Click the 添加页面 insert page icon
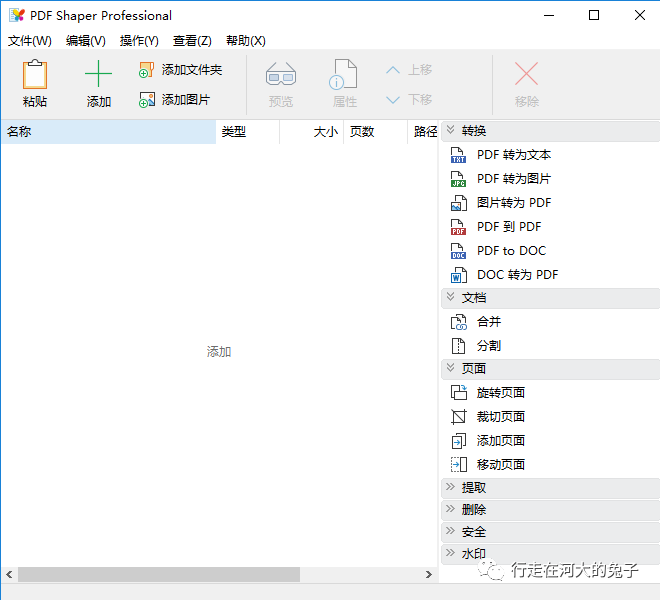Screen dimensions: 660x600 pyautogui.click(x=458, y=440)
